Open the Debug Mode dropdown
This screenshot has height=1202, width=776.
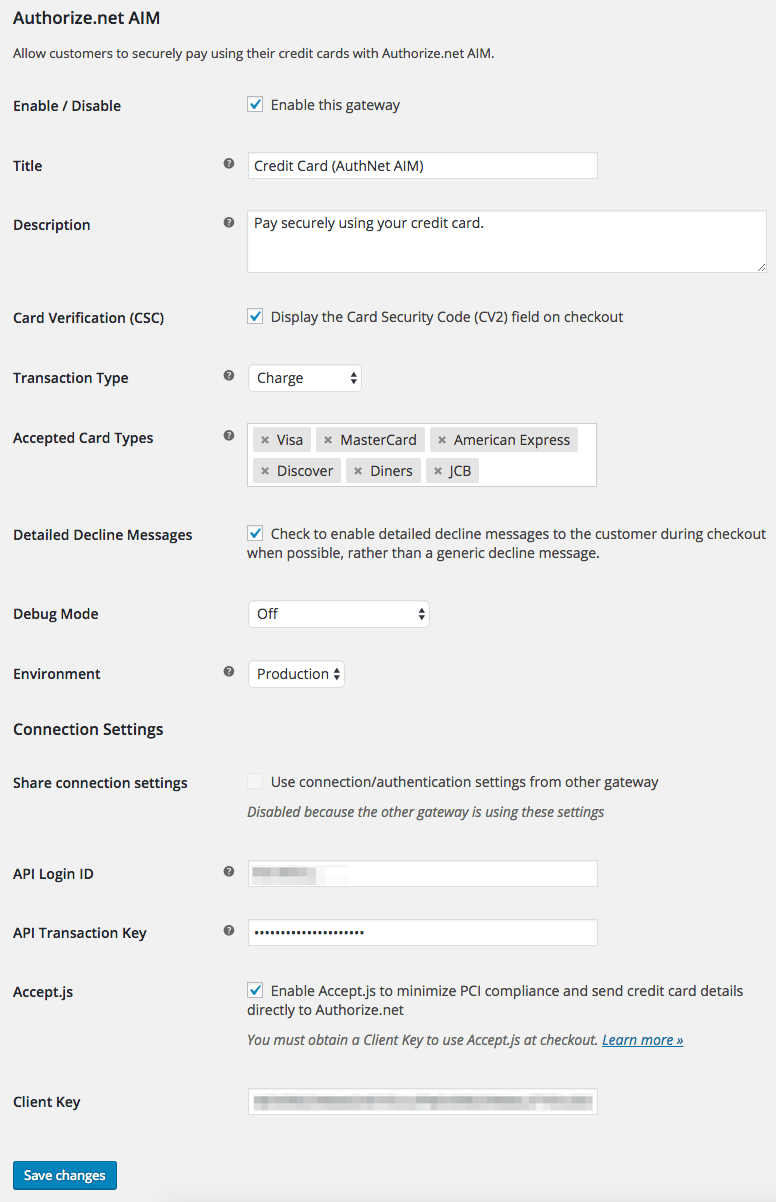click(x=339, y=613)
